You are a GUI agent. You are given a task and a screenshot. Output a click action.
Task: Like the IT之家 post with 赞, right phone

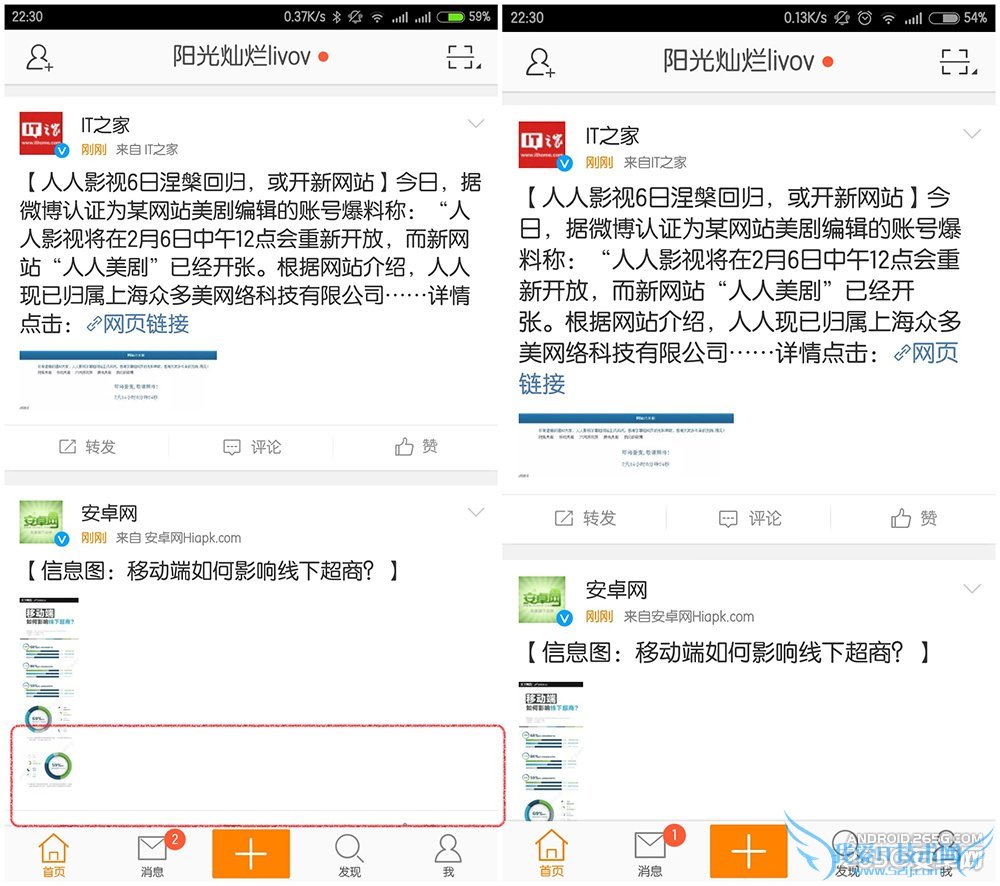pyautogui.click(x=914, y=518)
